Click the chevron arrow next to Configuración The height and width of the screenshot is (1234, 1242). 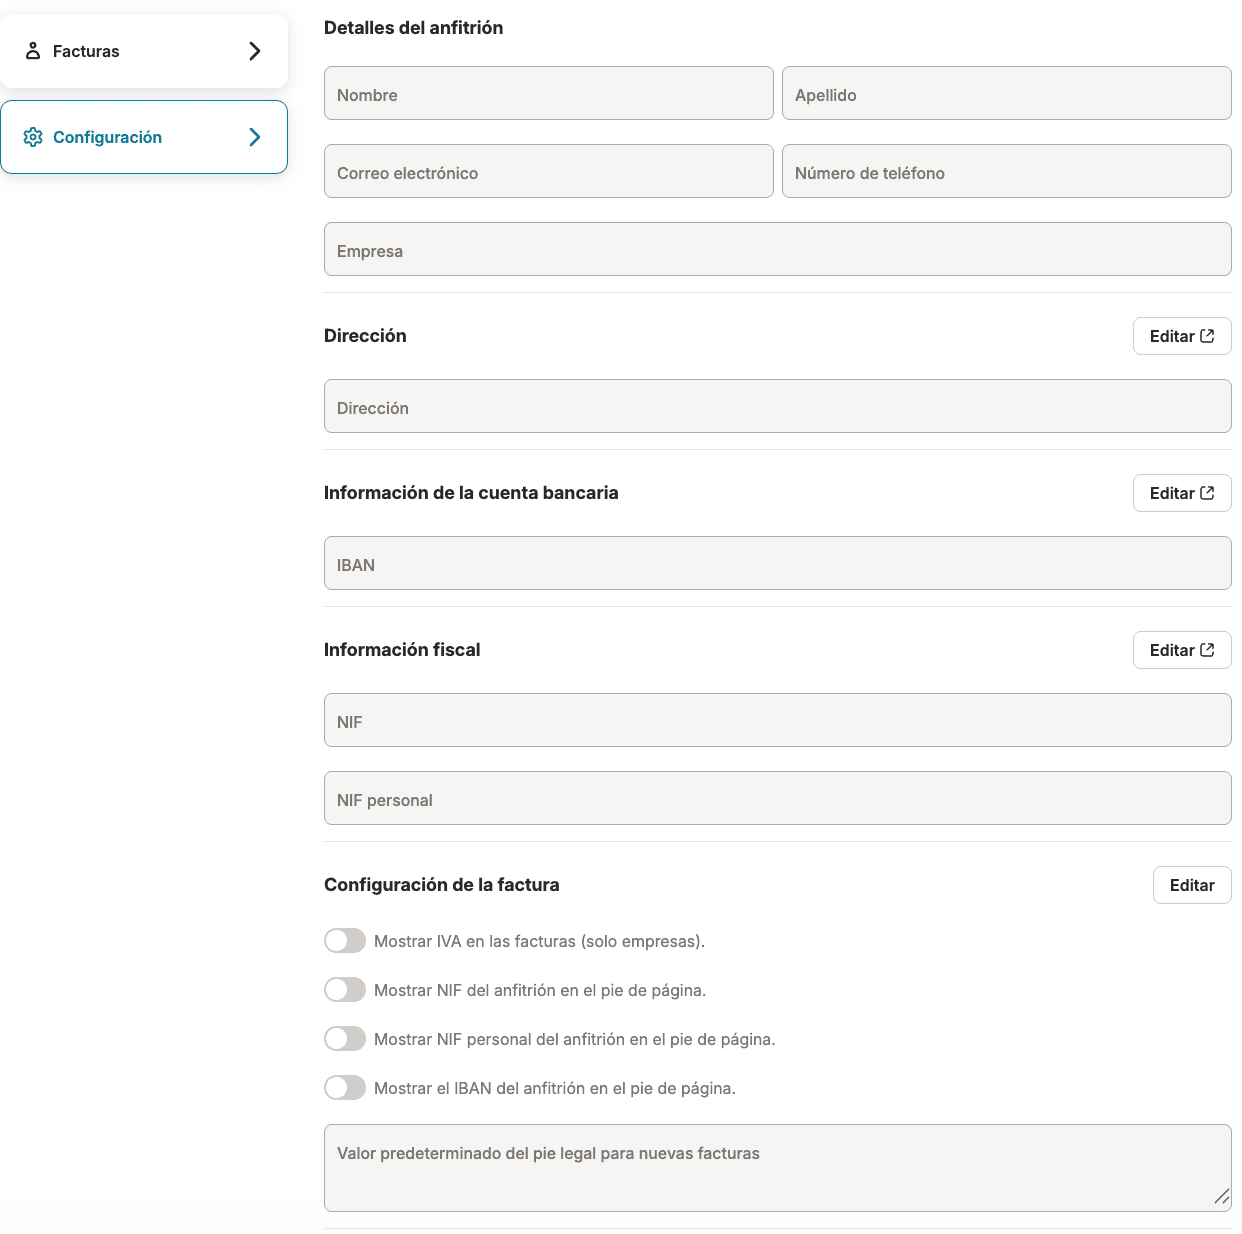(x=255, y=137)
